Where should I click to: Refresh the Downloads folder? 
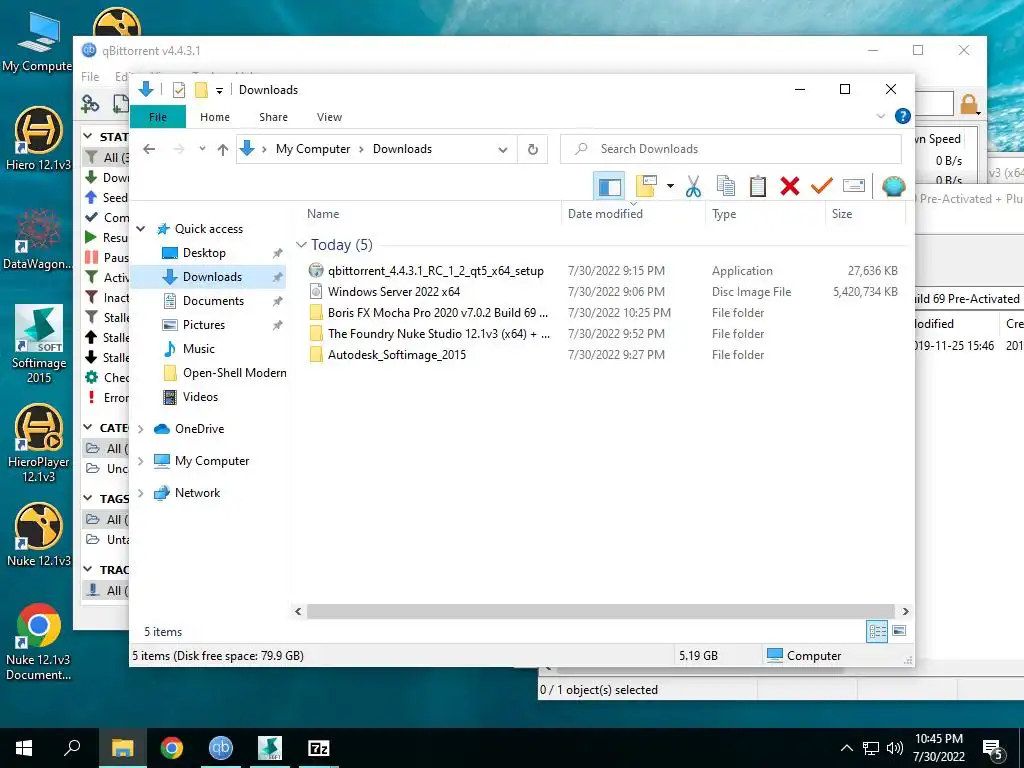pyautogui.click(x=533, y=150)
